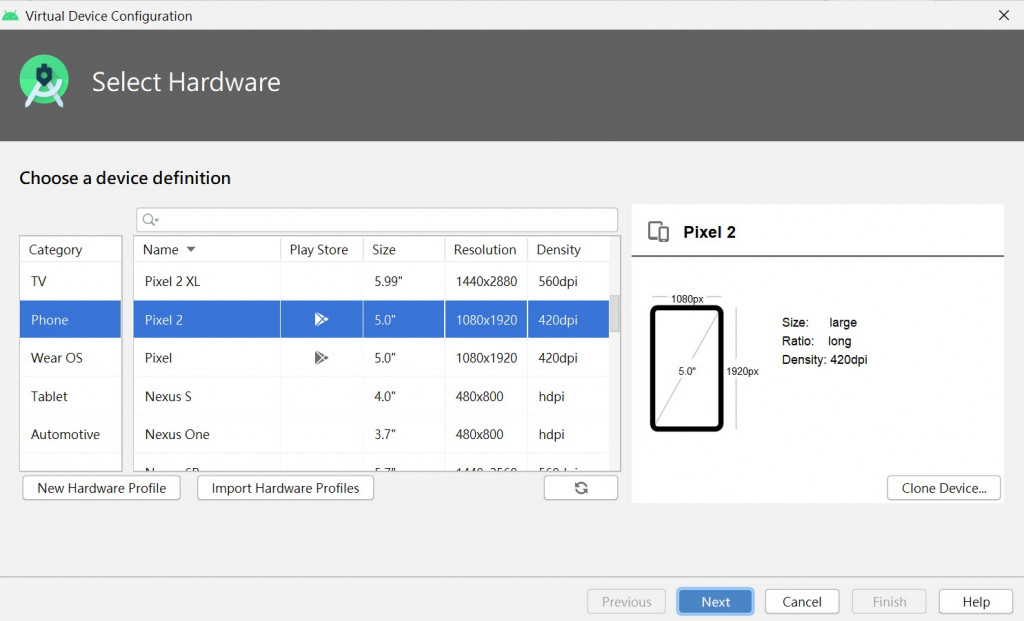The height and width of the screenshot is (621, 1024).
Task: Click the Density column header
Action: [x=568, y=249]
